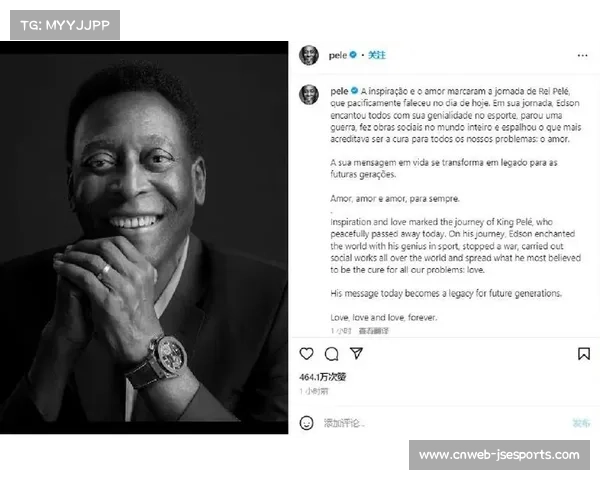Viewport: 600px width, 480px height.
Task: Click the 1 小时 timestamp below the caption
Action: point(341,330)
